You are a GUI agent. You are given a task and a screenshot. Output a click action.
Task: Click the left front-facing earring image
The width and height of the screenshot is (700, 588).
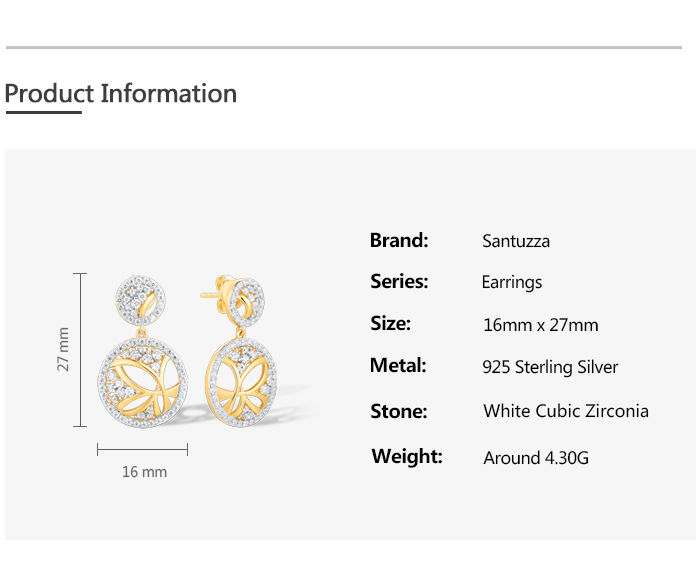(x=142, y=360)
